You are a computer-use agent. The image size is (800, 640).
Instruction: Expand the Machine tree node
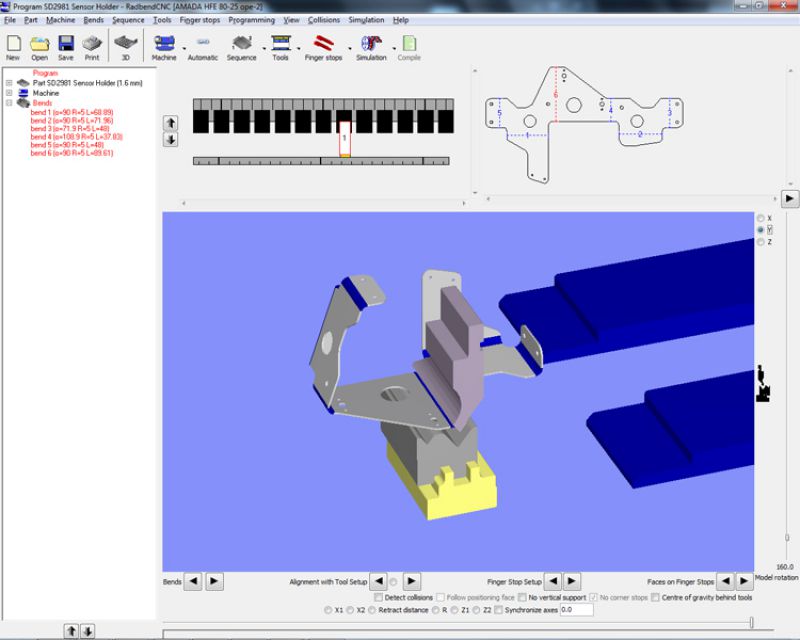click(x=10, y=93)
